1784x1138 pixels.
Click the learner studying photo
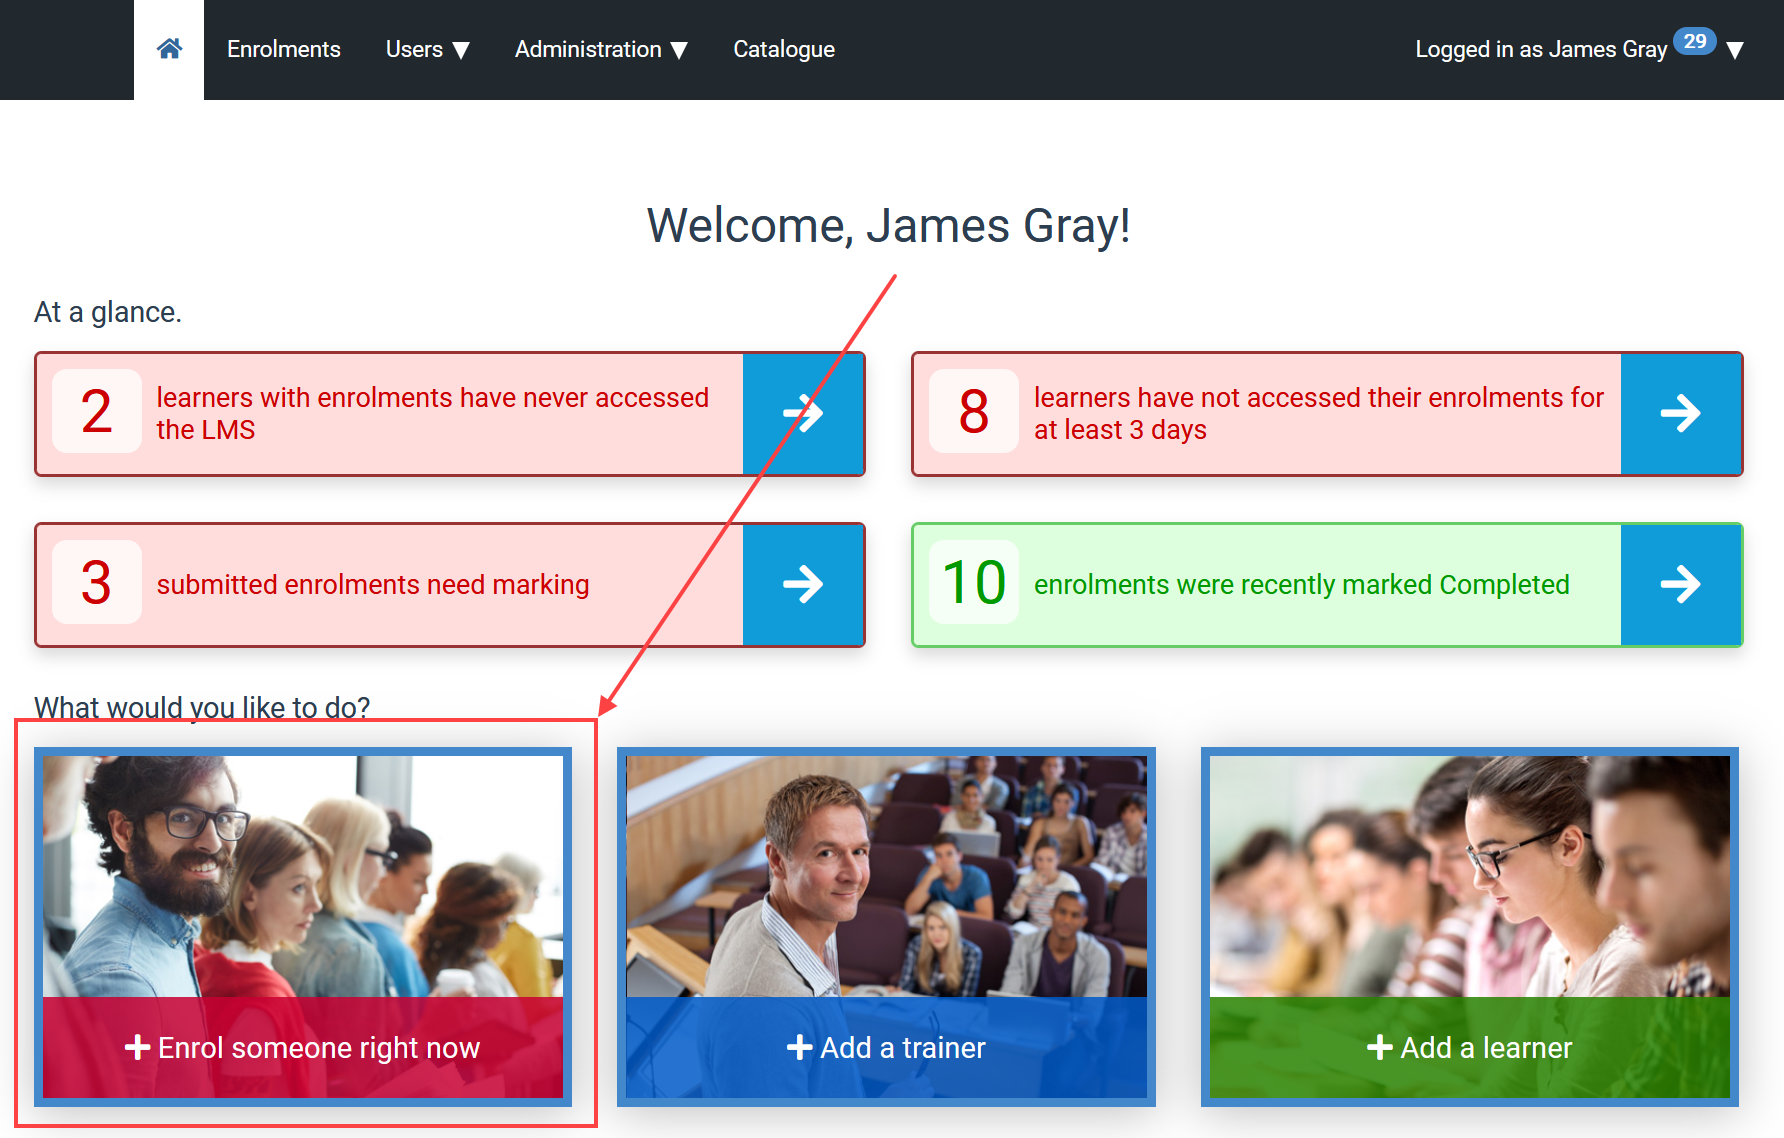(x=1470, y=876)
